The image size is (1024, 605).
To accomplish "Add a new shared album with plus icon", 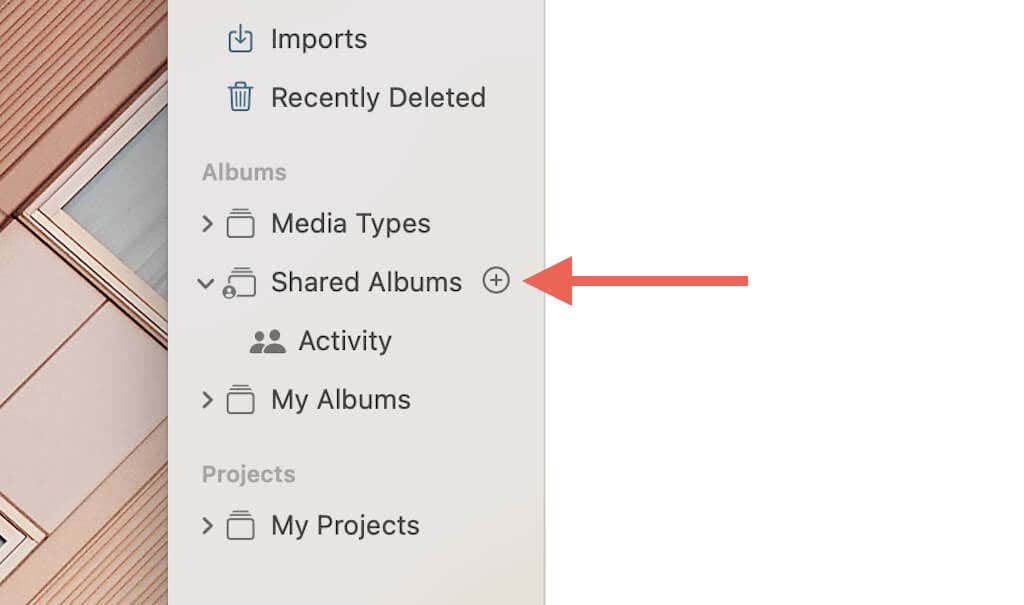I will point(496,280).
